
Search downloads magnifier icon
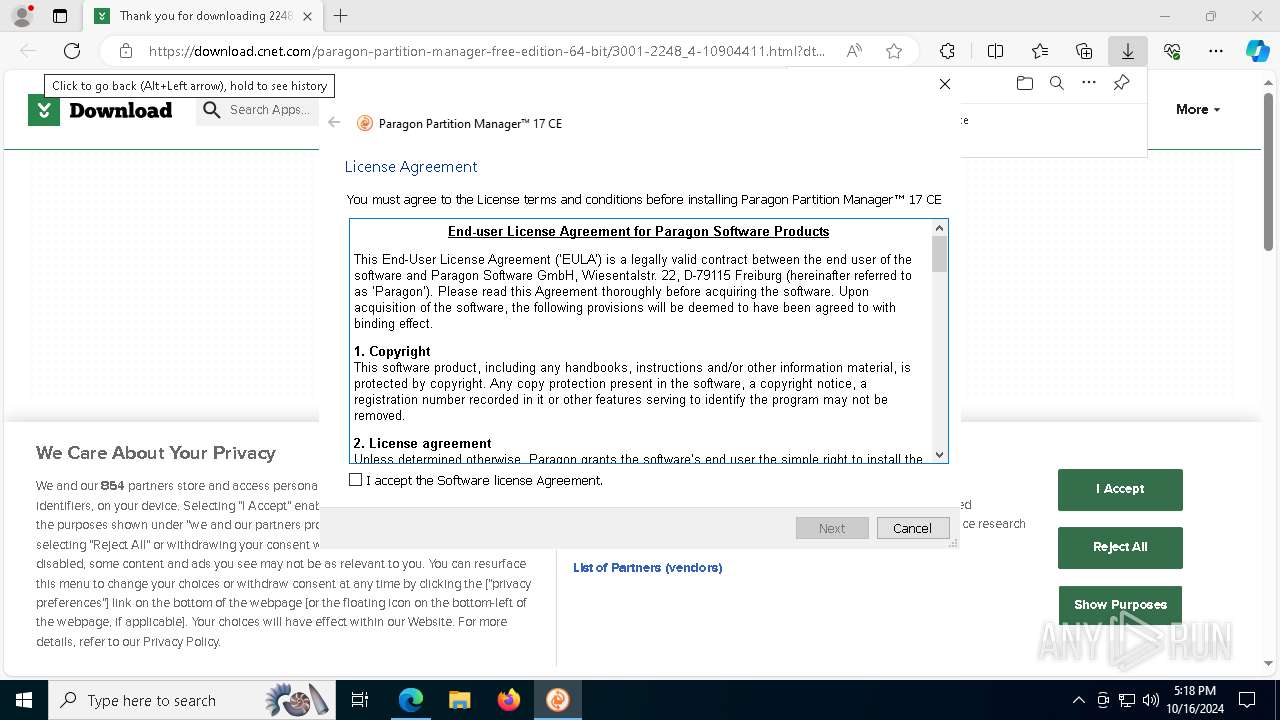pyautogui.click(x=1057, y=84)
